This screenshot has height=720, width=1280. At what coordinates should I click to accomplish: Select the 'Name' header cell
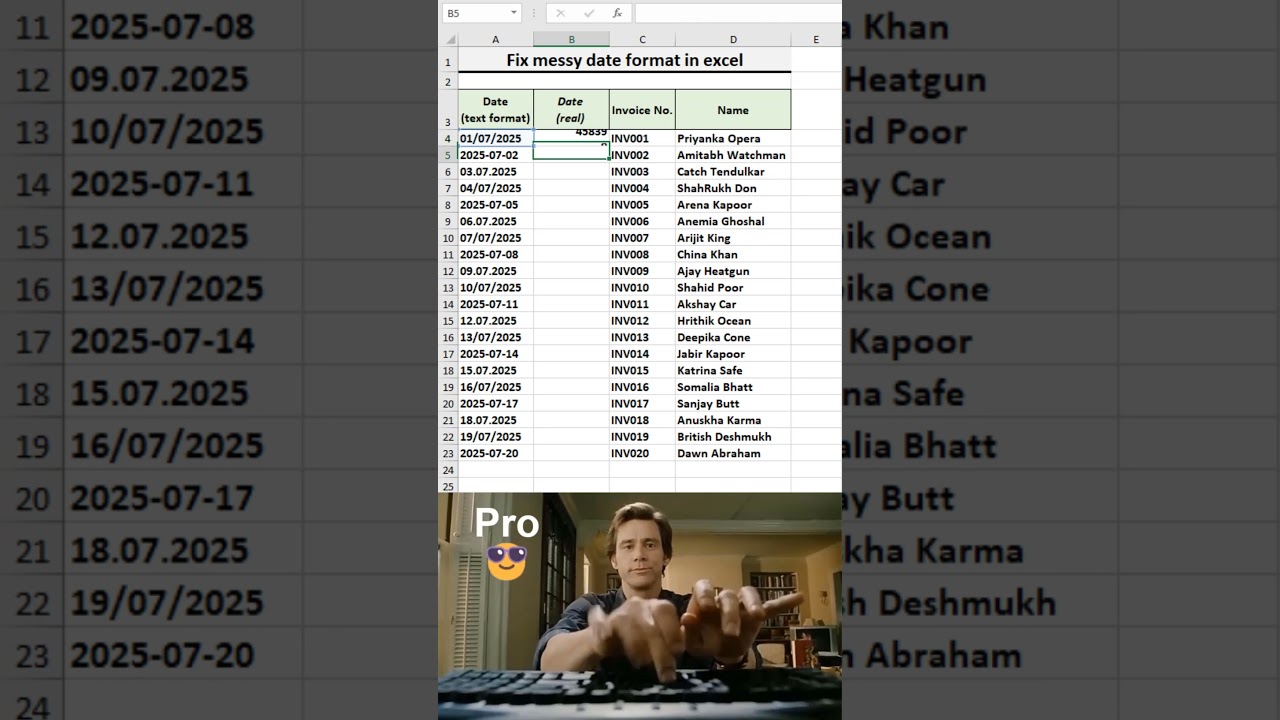733,110
